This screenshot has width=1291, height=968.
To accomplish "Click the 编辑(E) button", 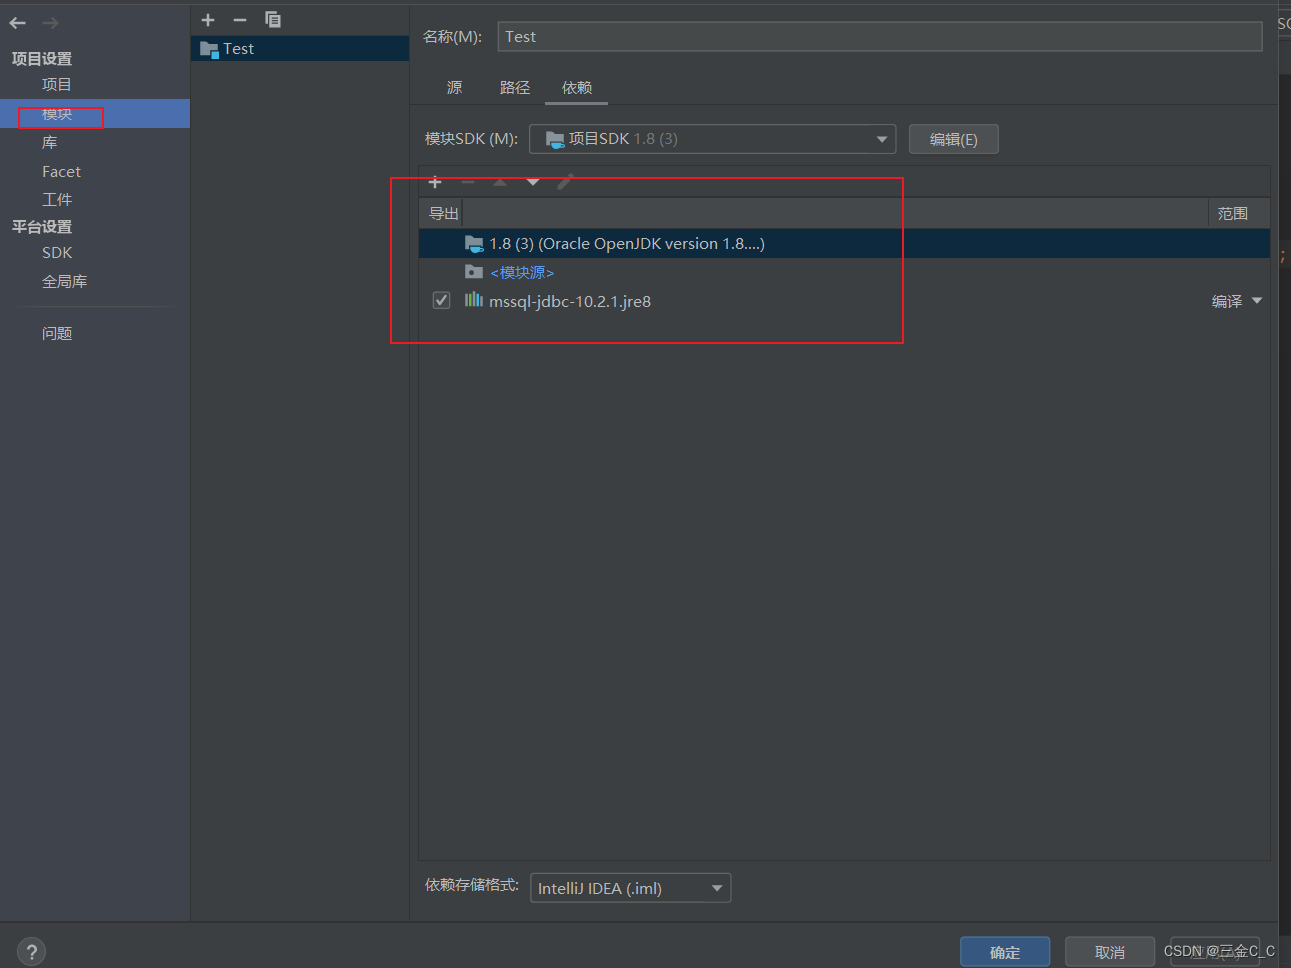I will click(x=954, y=139).
